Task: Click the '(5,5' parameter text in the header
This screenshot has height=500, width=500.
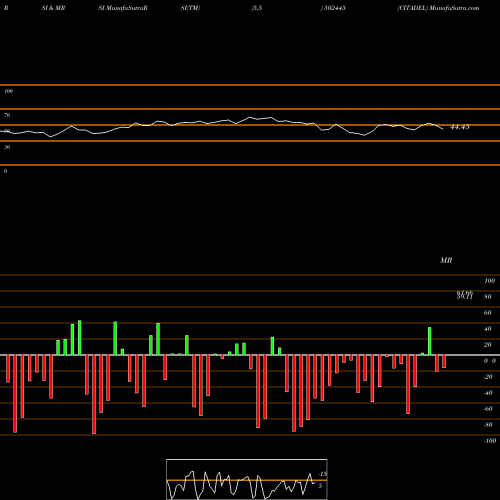Action: [257, 8]
